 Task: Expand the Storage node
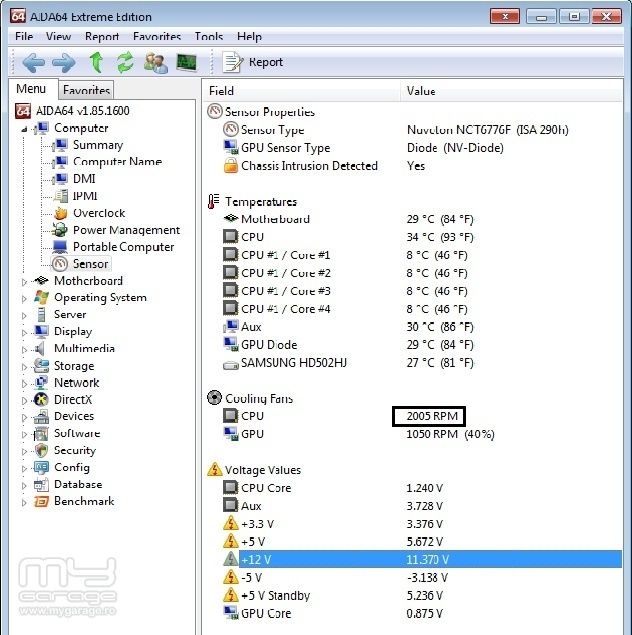(x=24, y=367)
